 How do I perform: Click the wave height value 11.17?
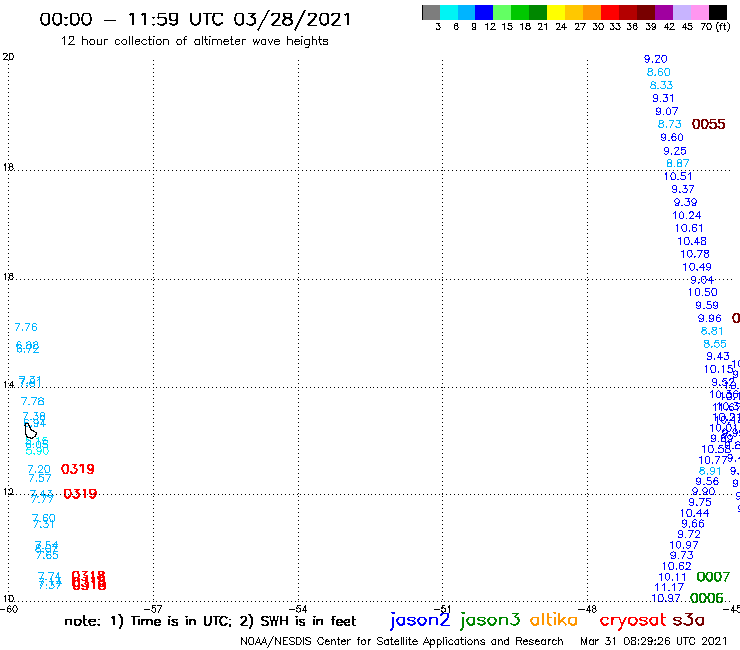[669, 587]
